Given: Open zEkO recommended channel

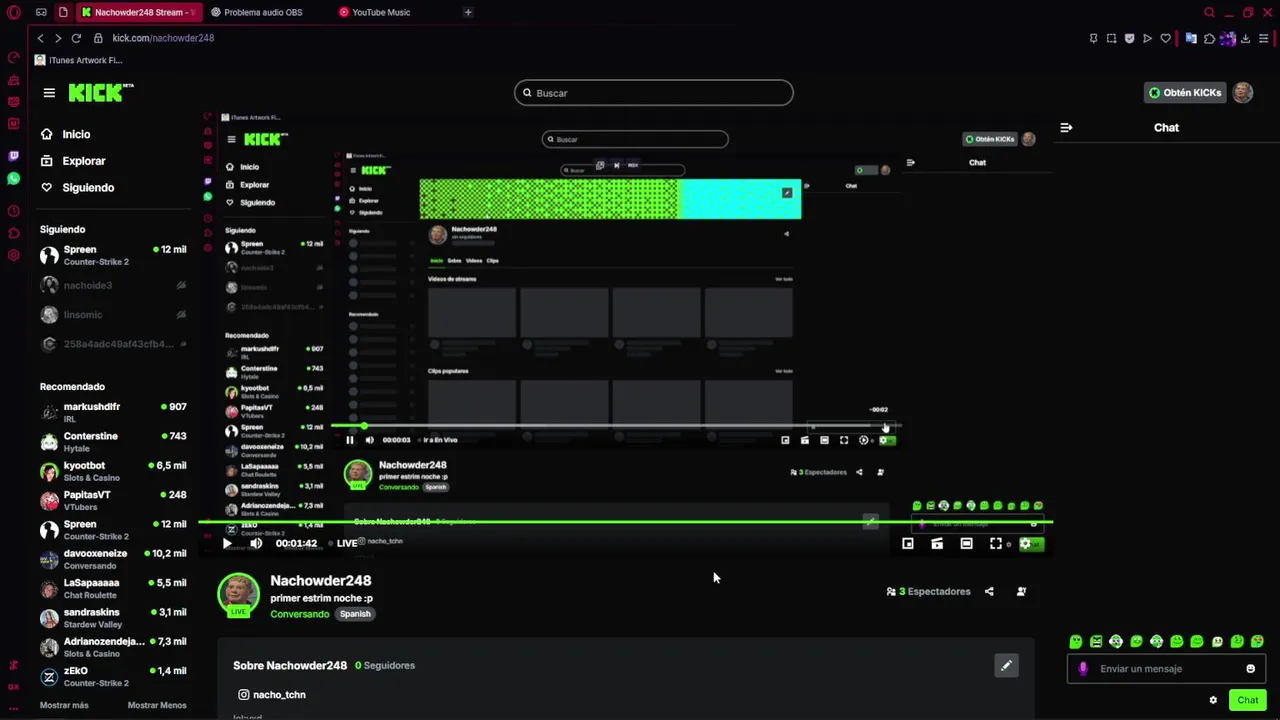Looking at the screenshot, I should click(x=113, y=676).
